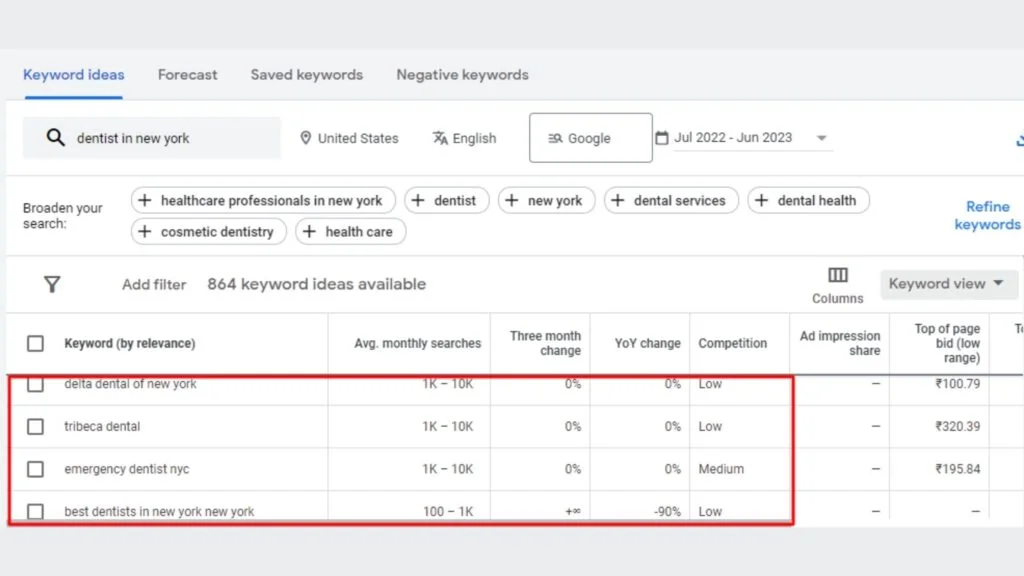Sort by Avg. monthly searches header

(417, 344)
